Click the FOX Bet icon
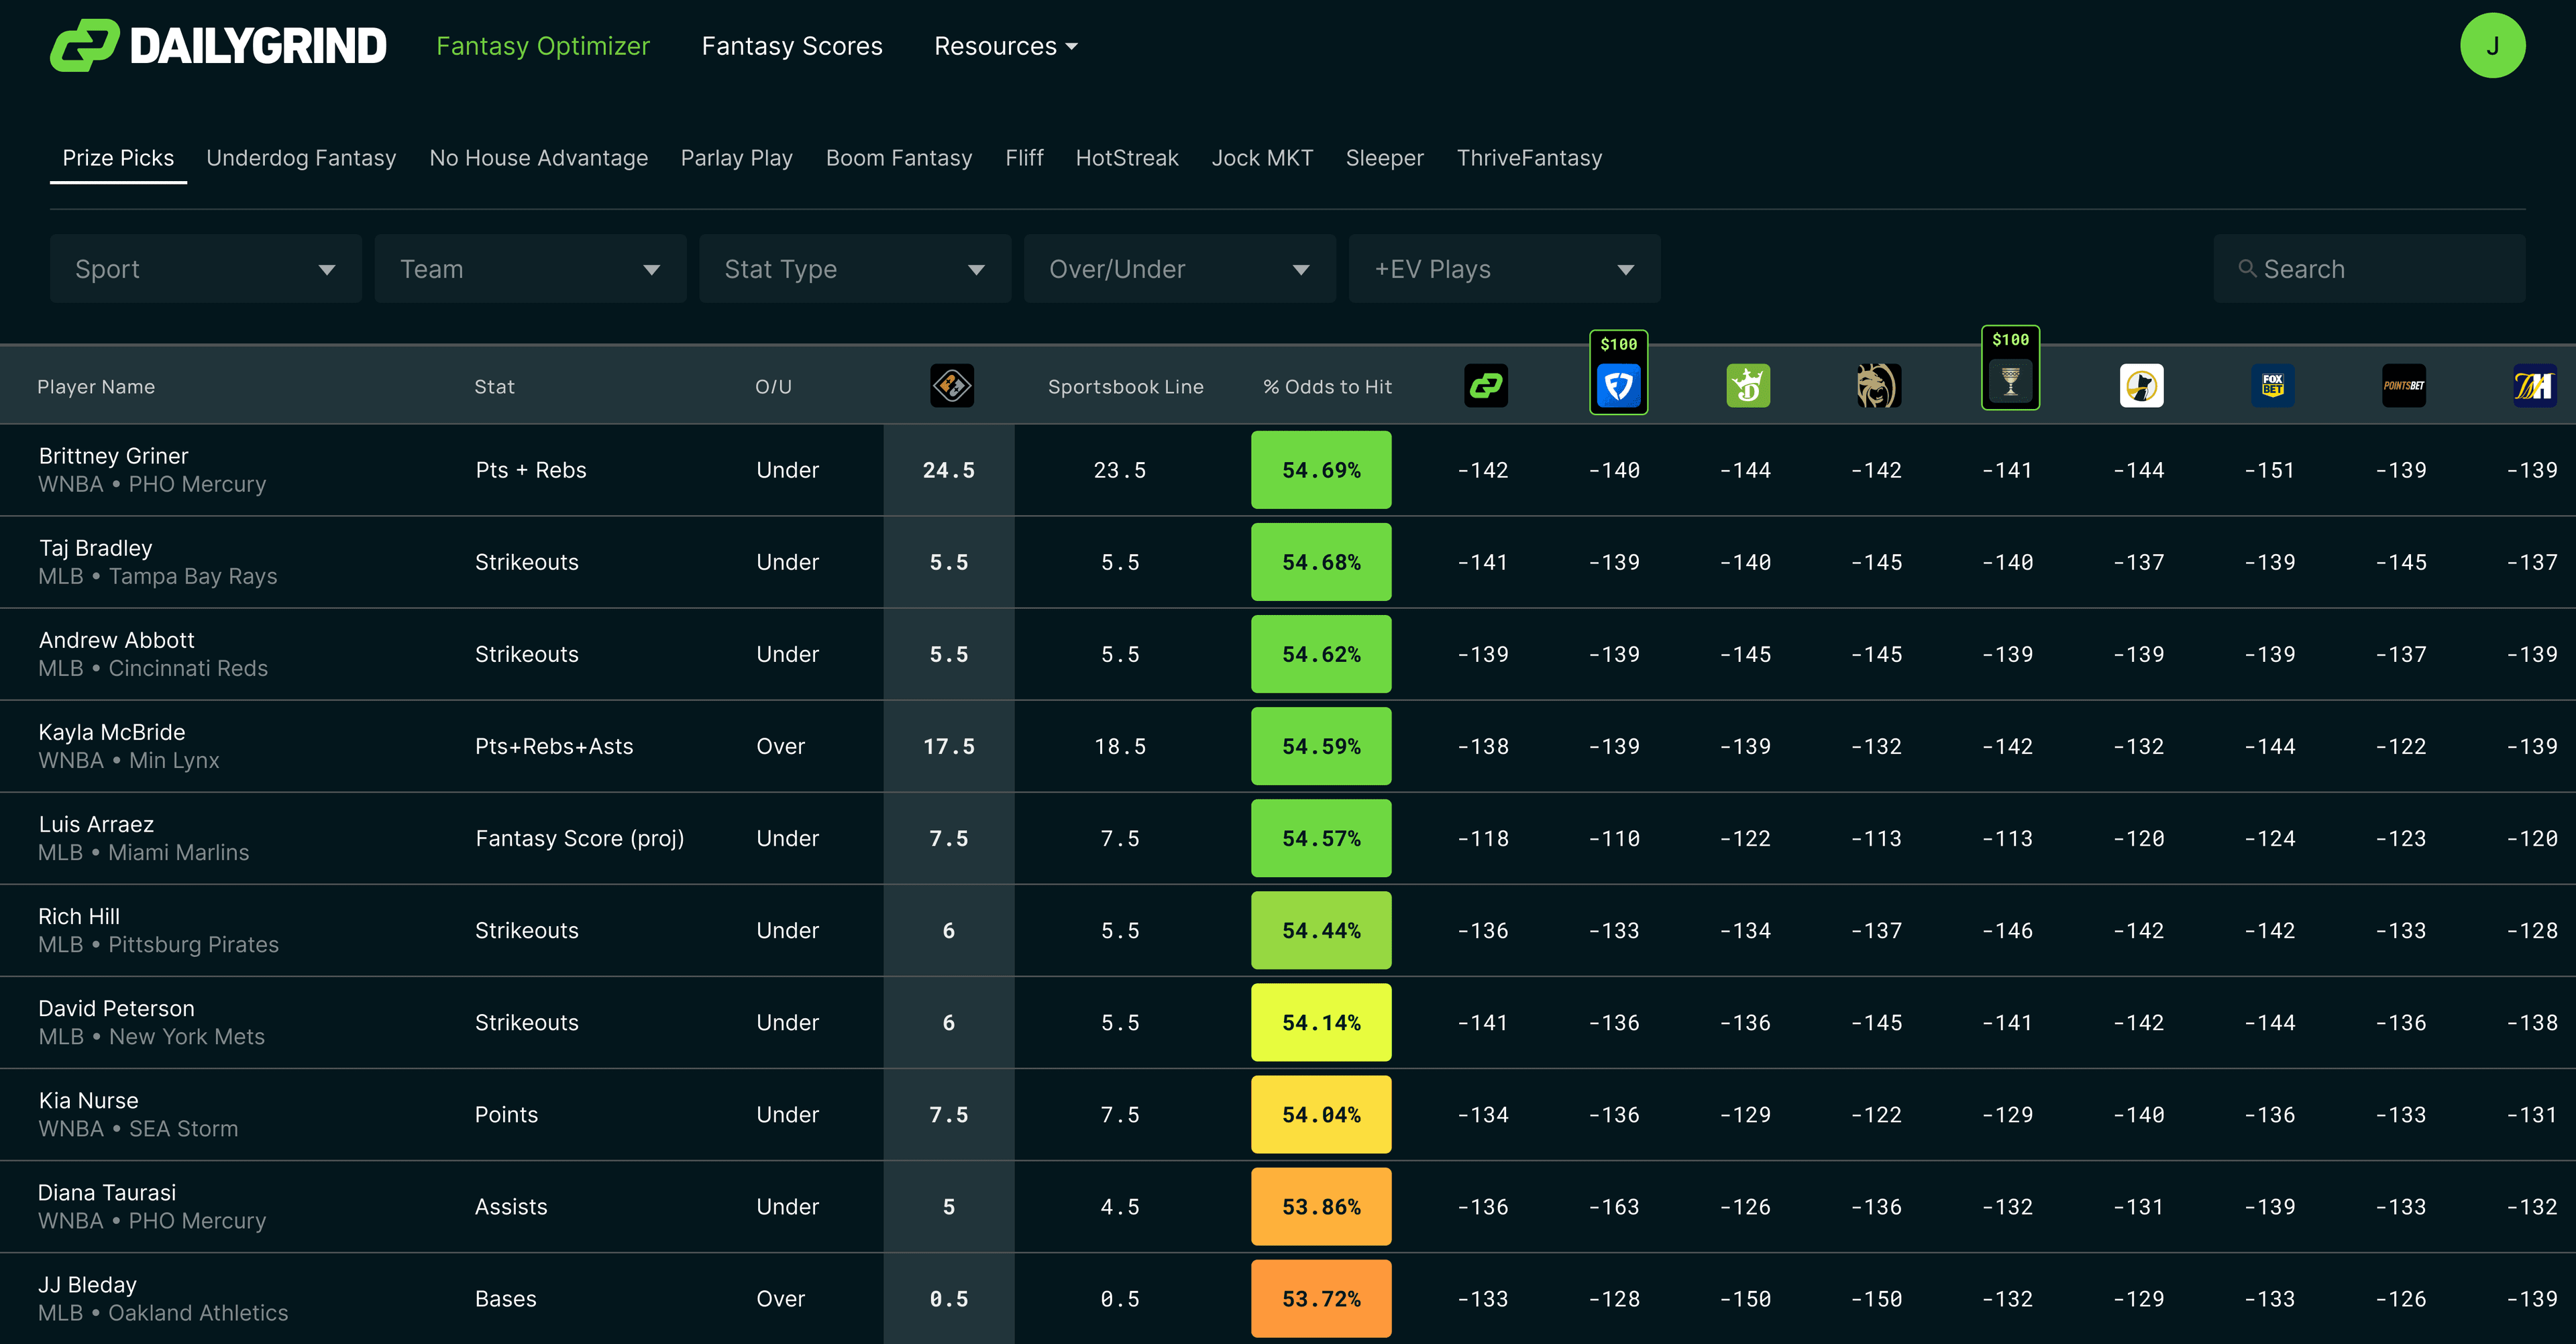The image size is (2576, 1344). click(2272, 386)
